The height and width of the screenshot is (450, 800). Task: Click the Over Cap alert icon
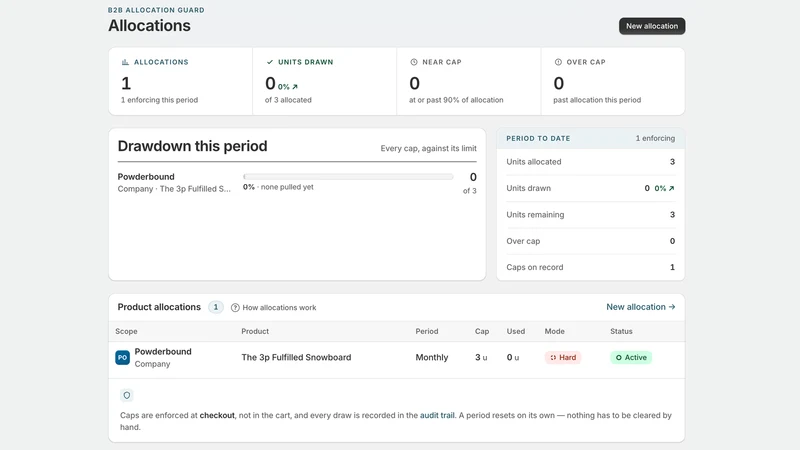558,62
